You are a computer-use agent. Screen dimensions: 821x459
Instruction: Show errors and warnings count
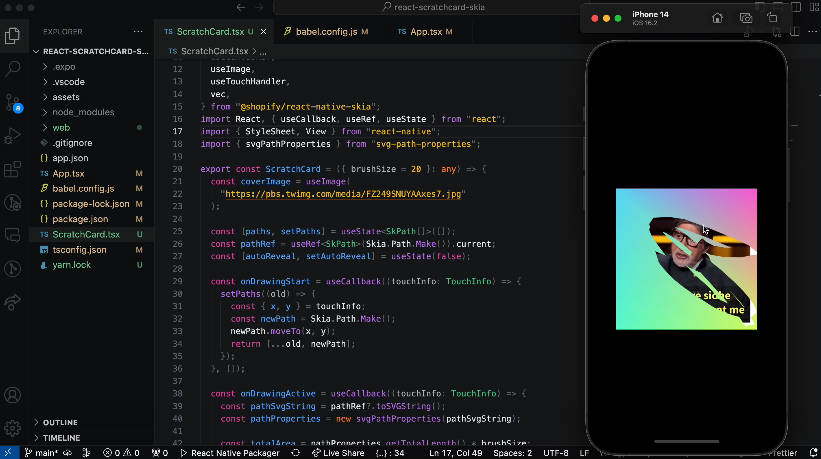tap(121, 453)
